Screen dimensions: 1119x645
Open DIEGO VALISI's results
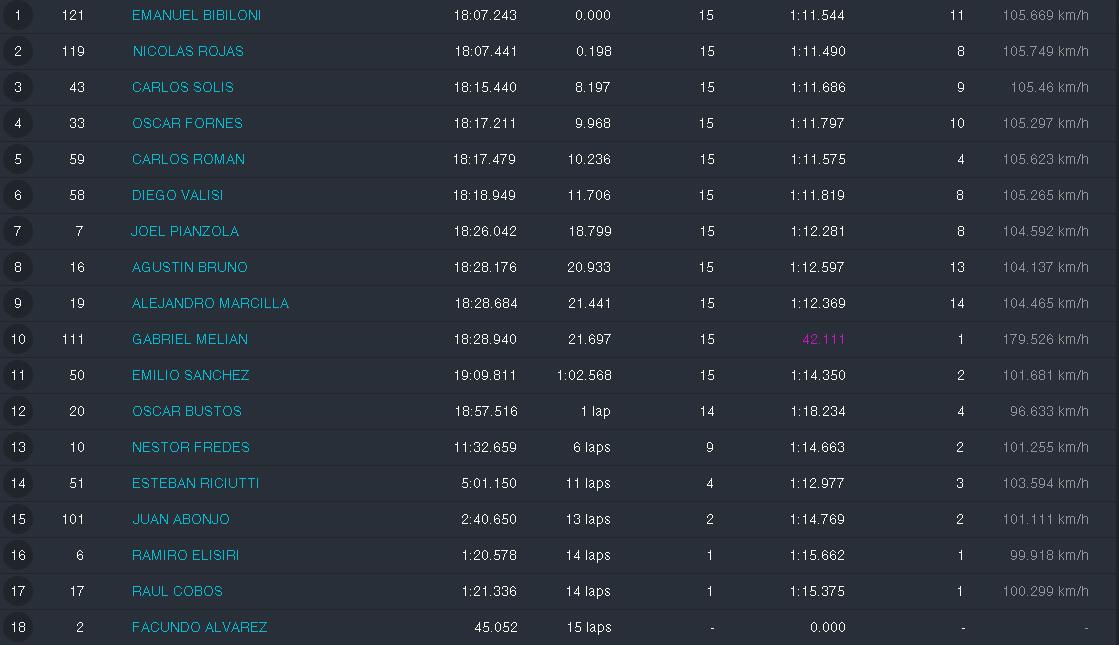pyautogui.click(x=177, y=195)
